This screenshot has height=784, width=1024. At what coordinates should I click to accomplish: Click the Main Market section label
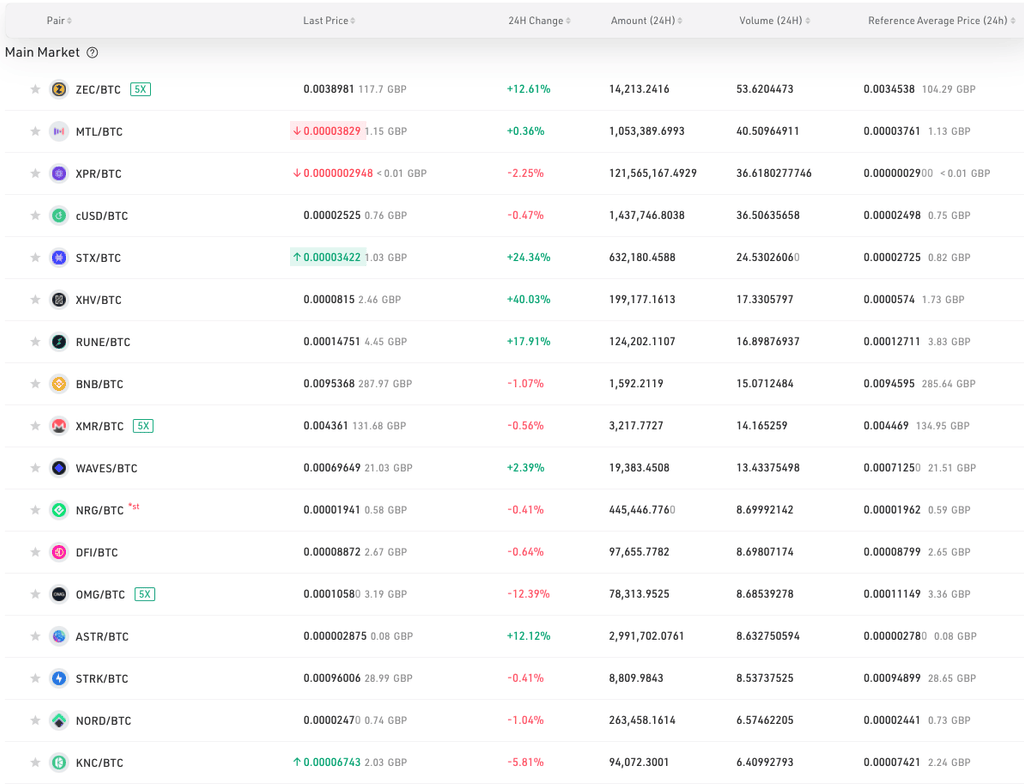pyautogui.click(x=42, y=52)
